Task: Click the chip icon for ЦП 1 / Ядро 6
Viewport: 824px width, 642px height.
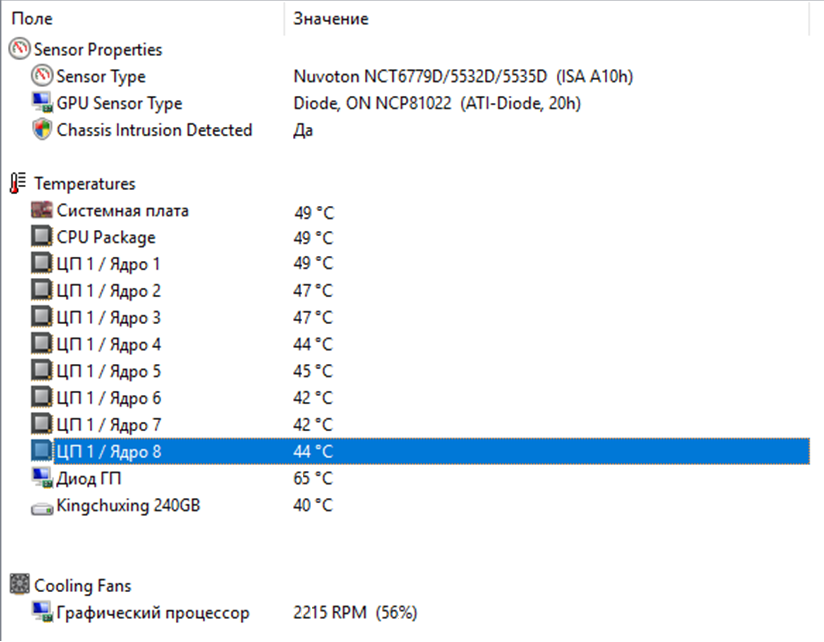Action: tap(42, 397)
